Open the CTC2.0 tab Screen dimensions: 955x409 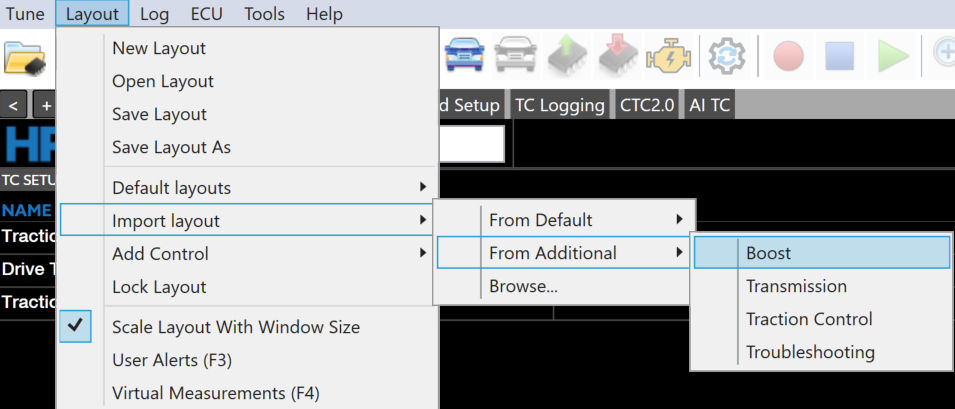648,105
